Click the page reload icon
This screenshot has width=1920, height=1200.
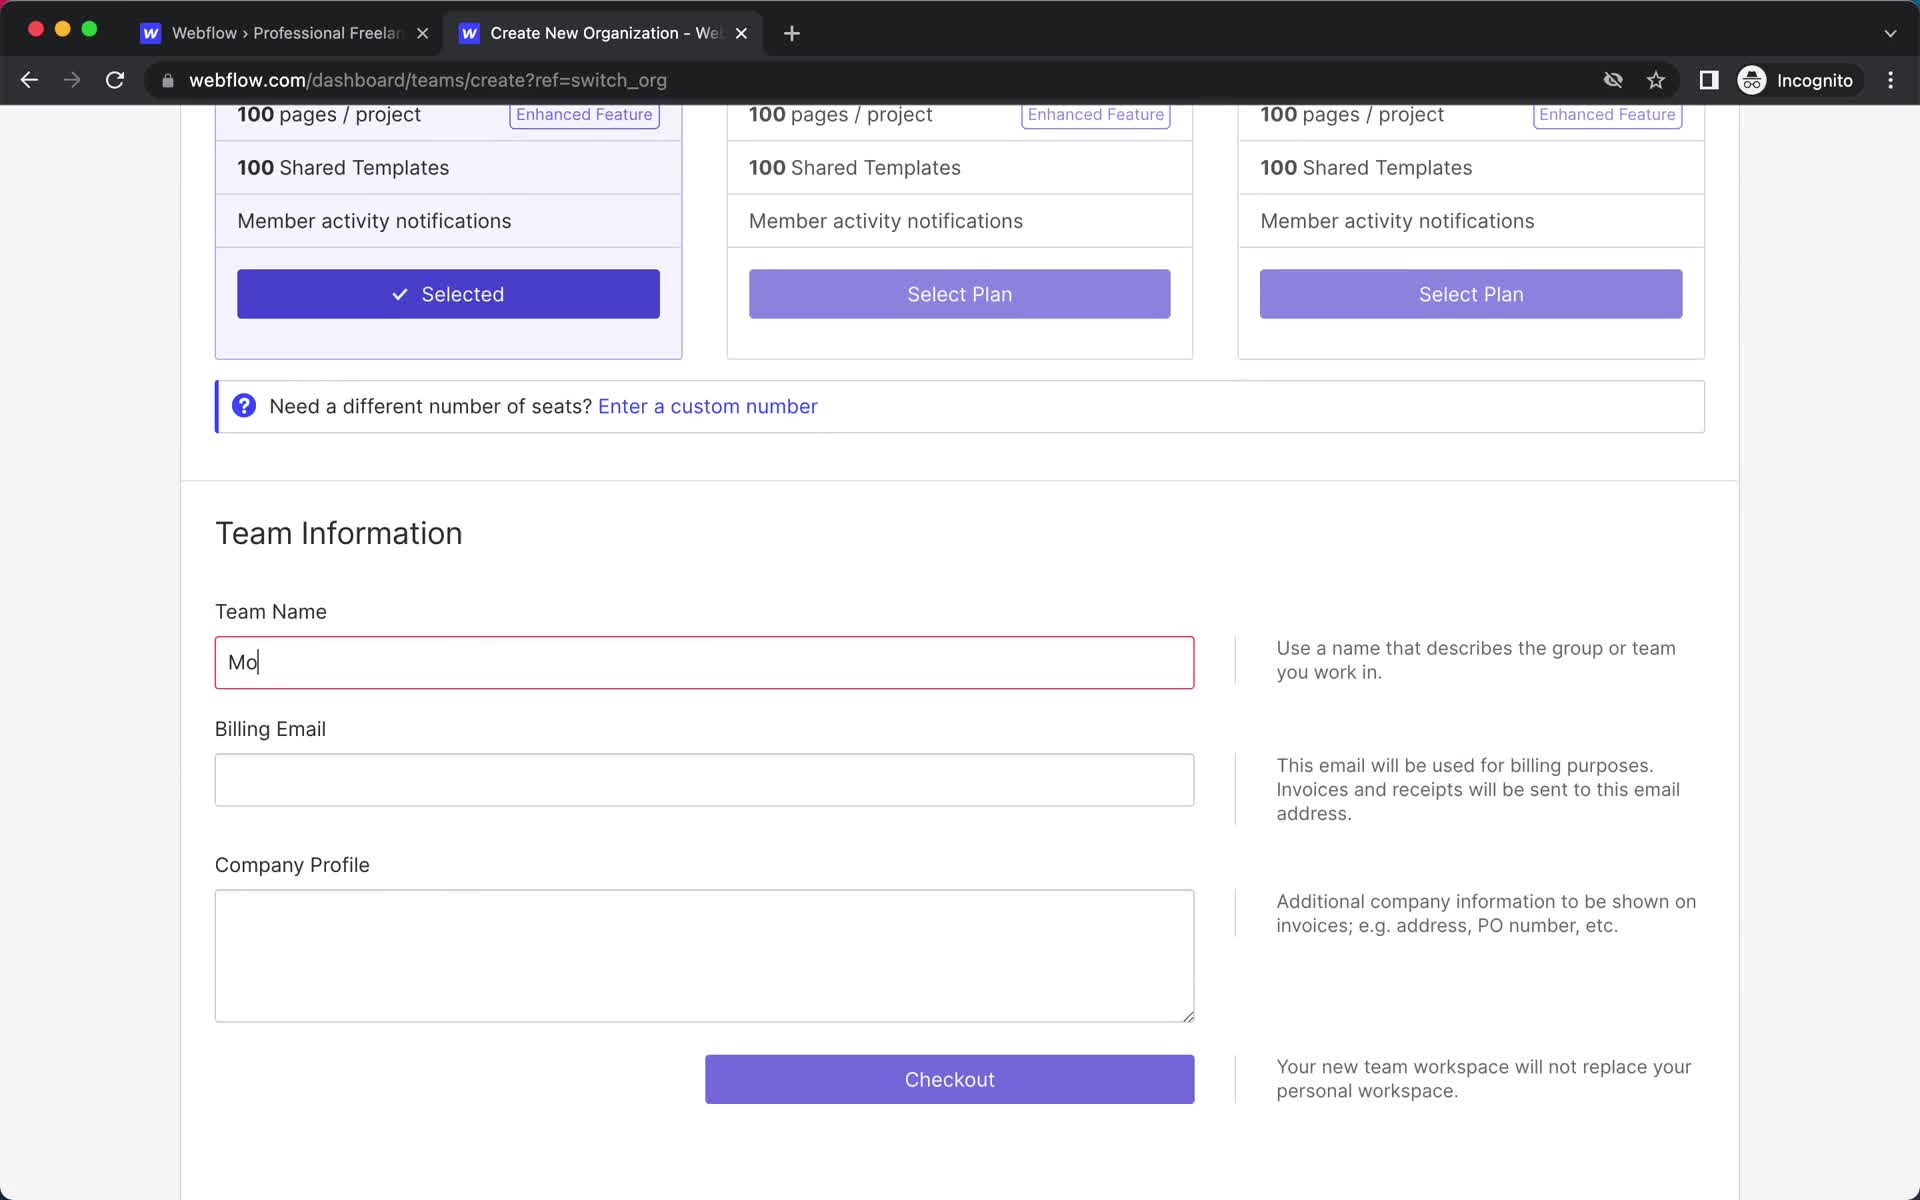click(x=117, y=79)
